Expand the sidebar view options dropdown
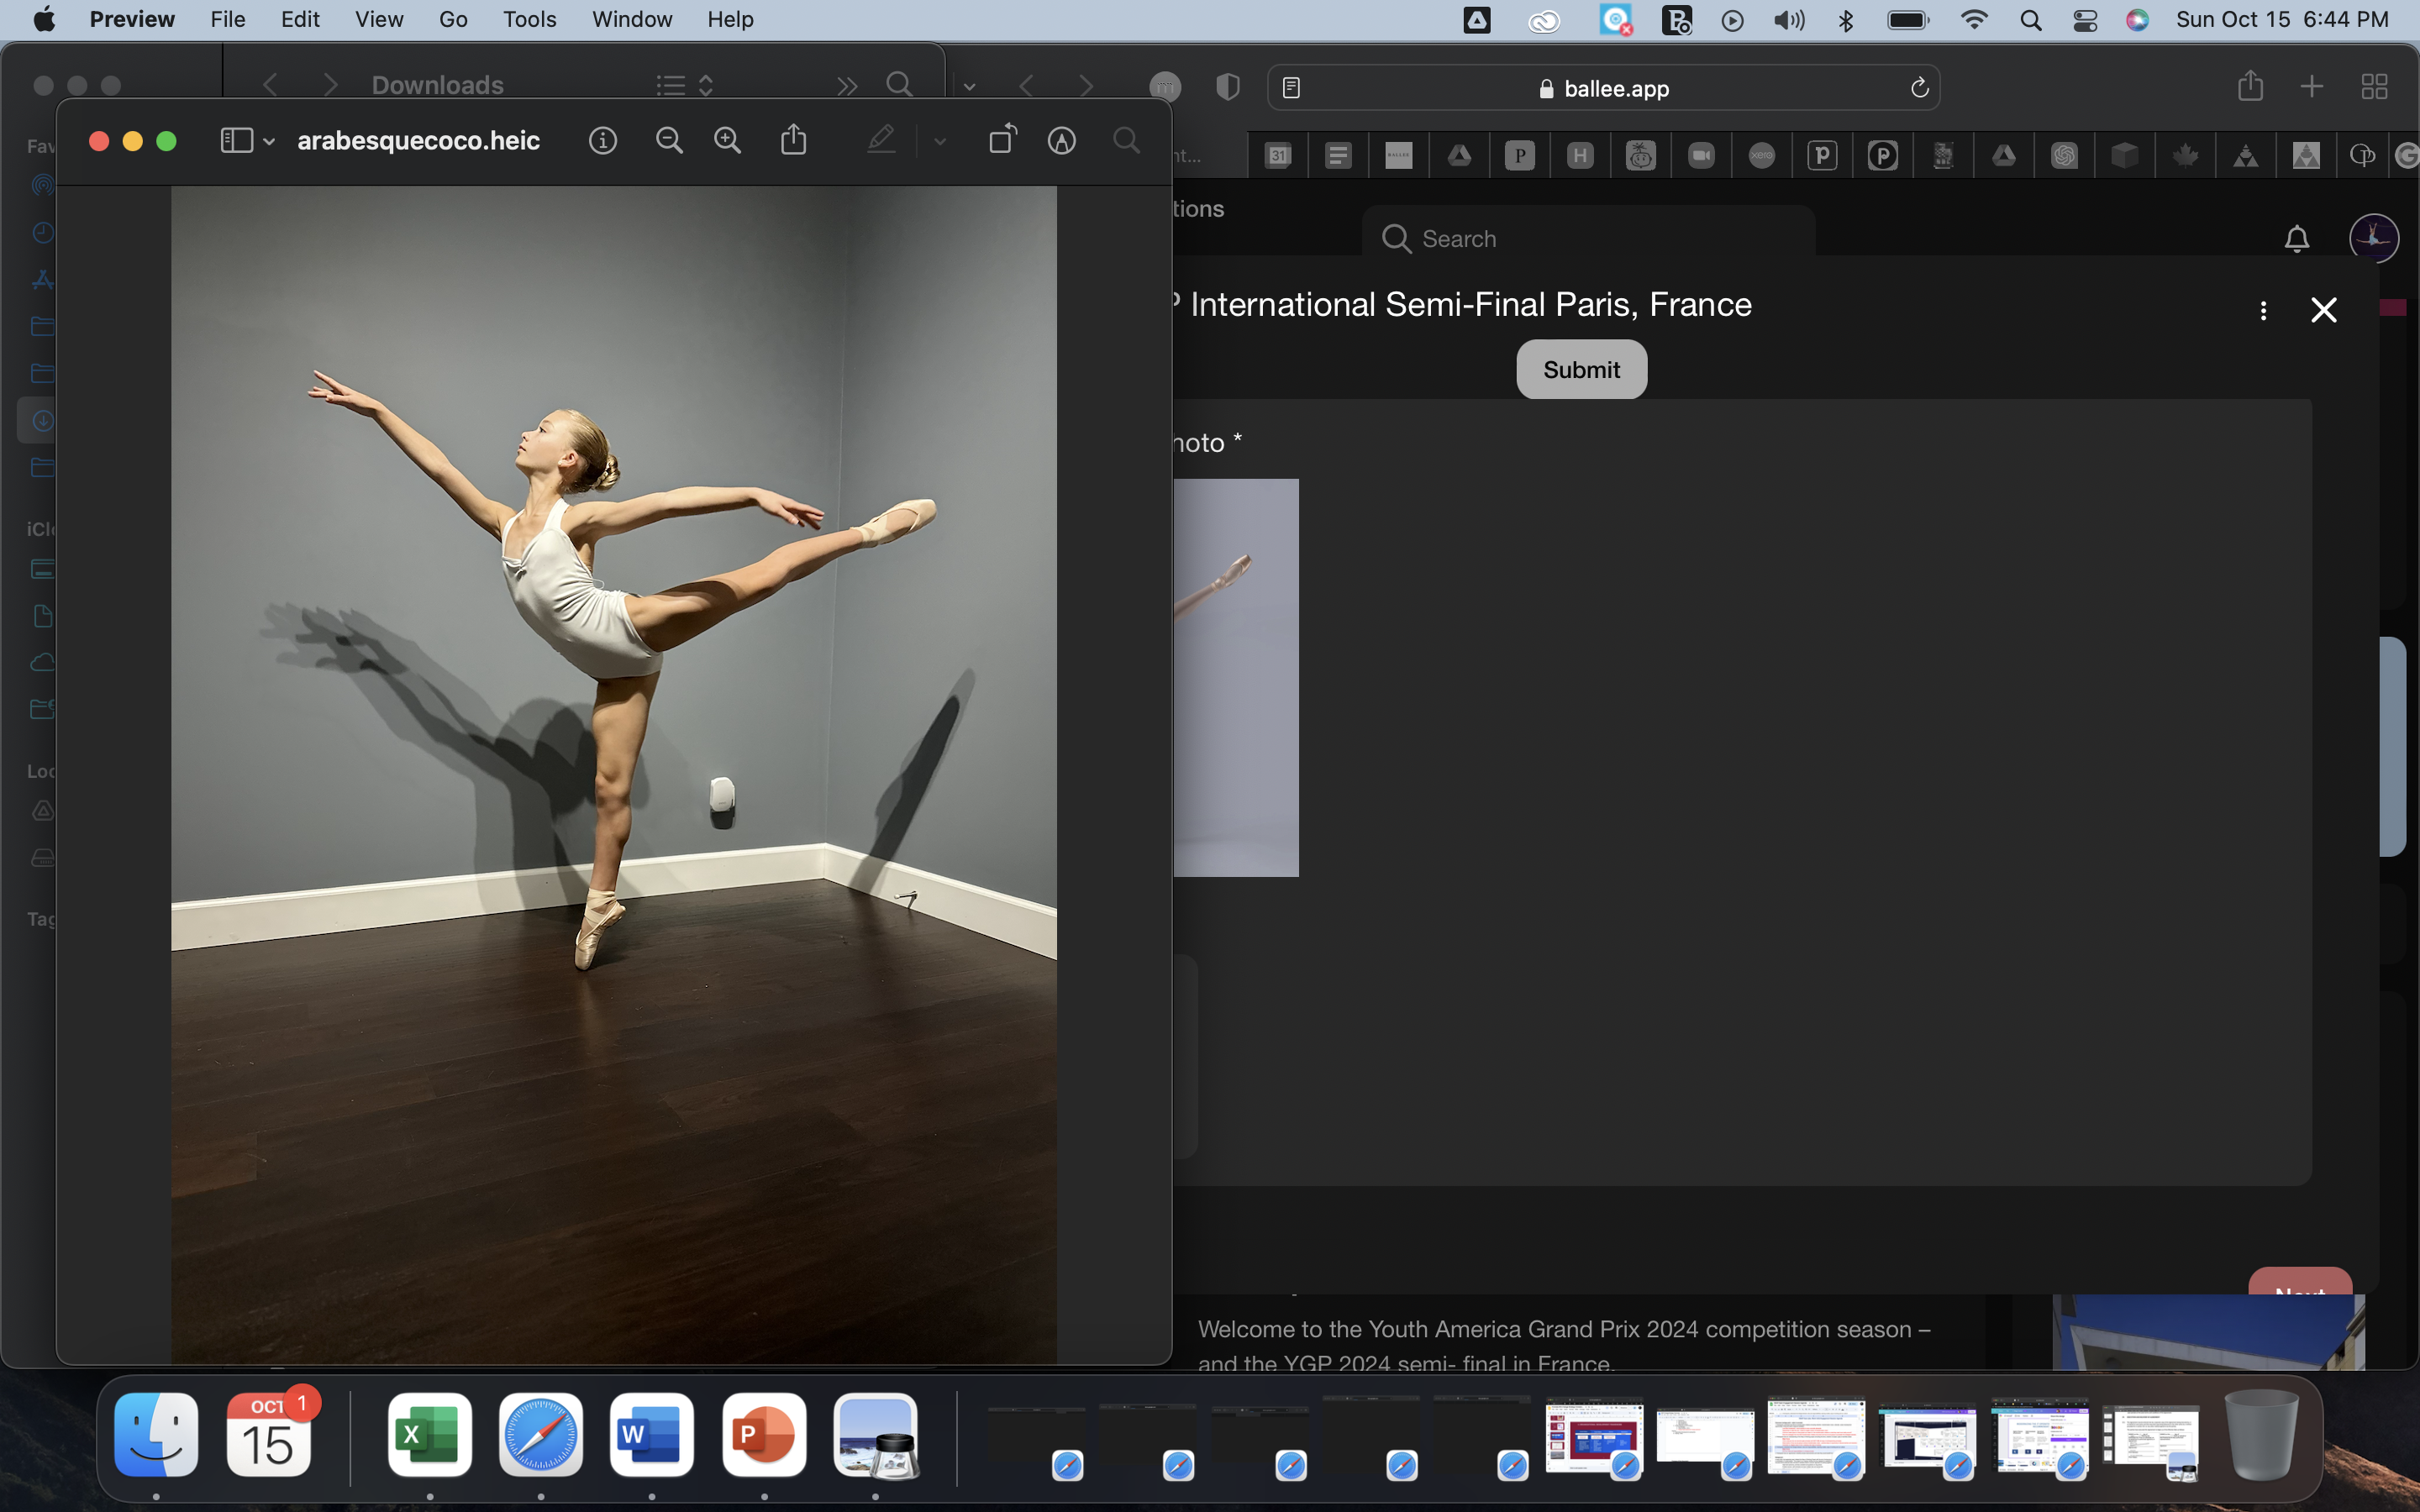The height and width of the screenshot is (1512, 2420). (269, 142)
